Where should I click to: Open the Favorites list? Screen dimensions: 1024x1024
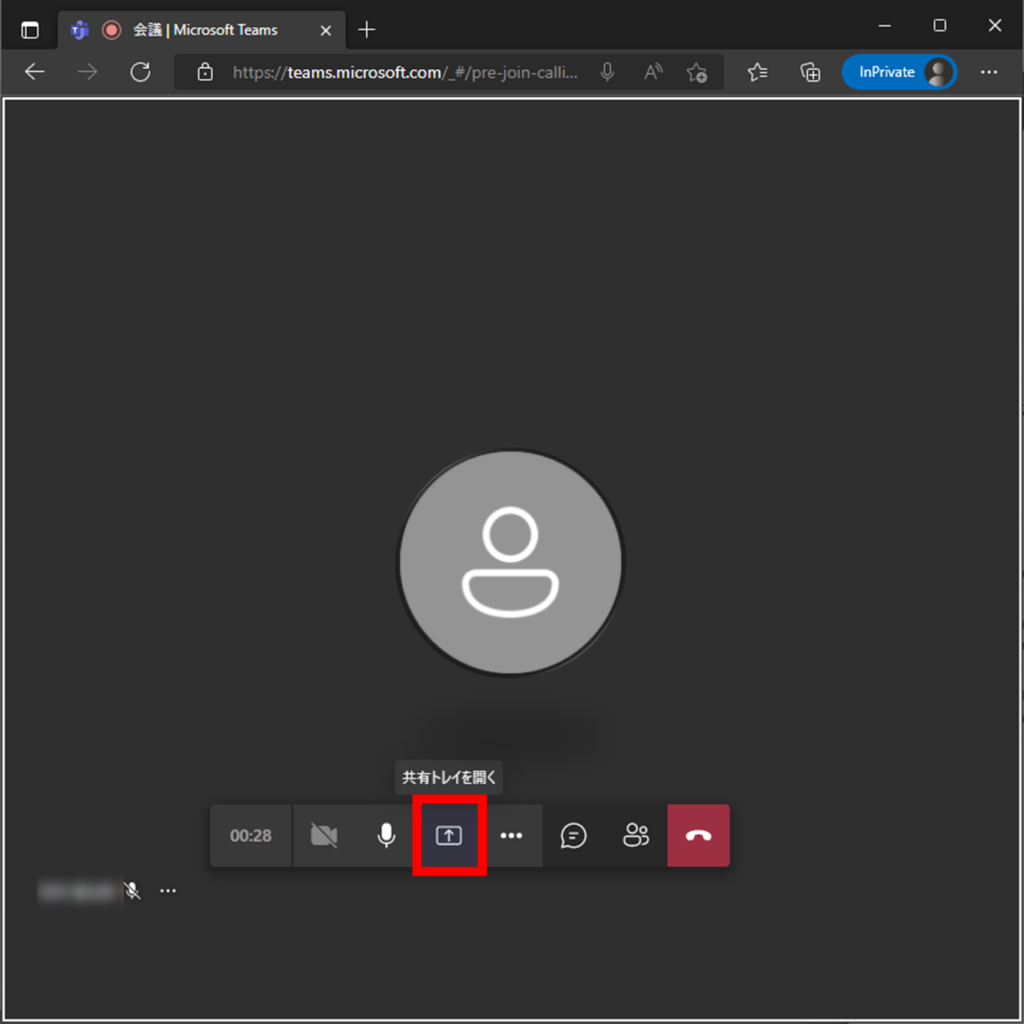pyautogui.click(x=758, y=72)
